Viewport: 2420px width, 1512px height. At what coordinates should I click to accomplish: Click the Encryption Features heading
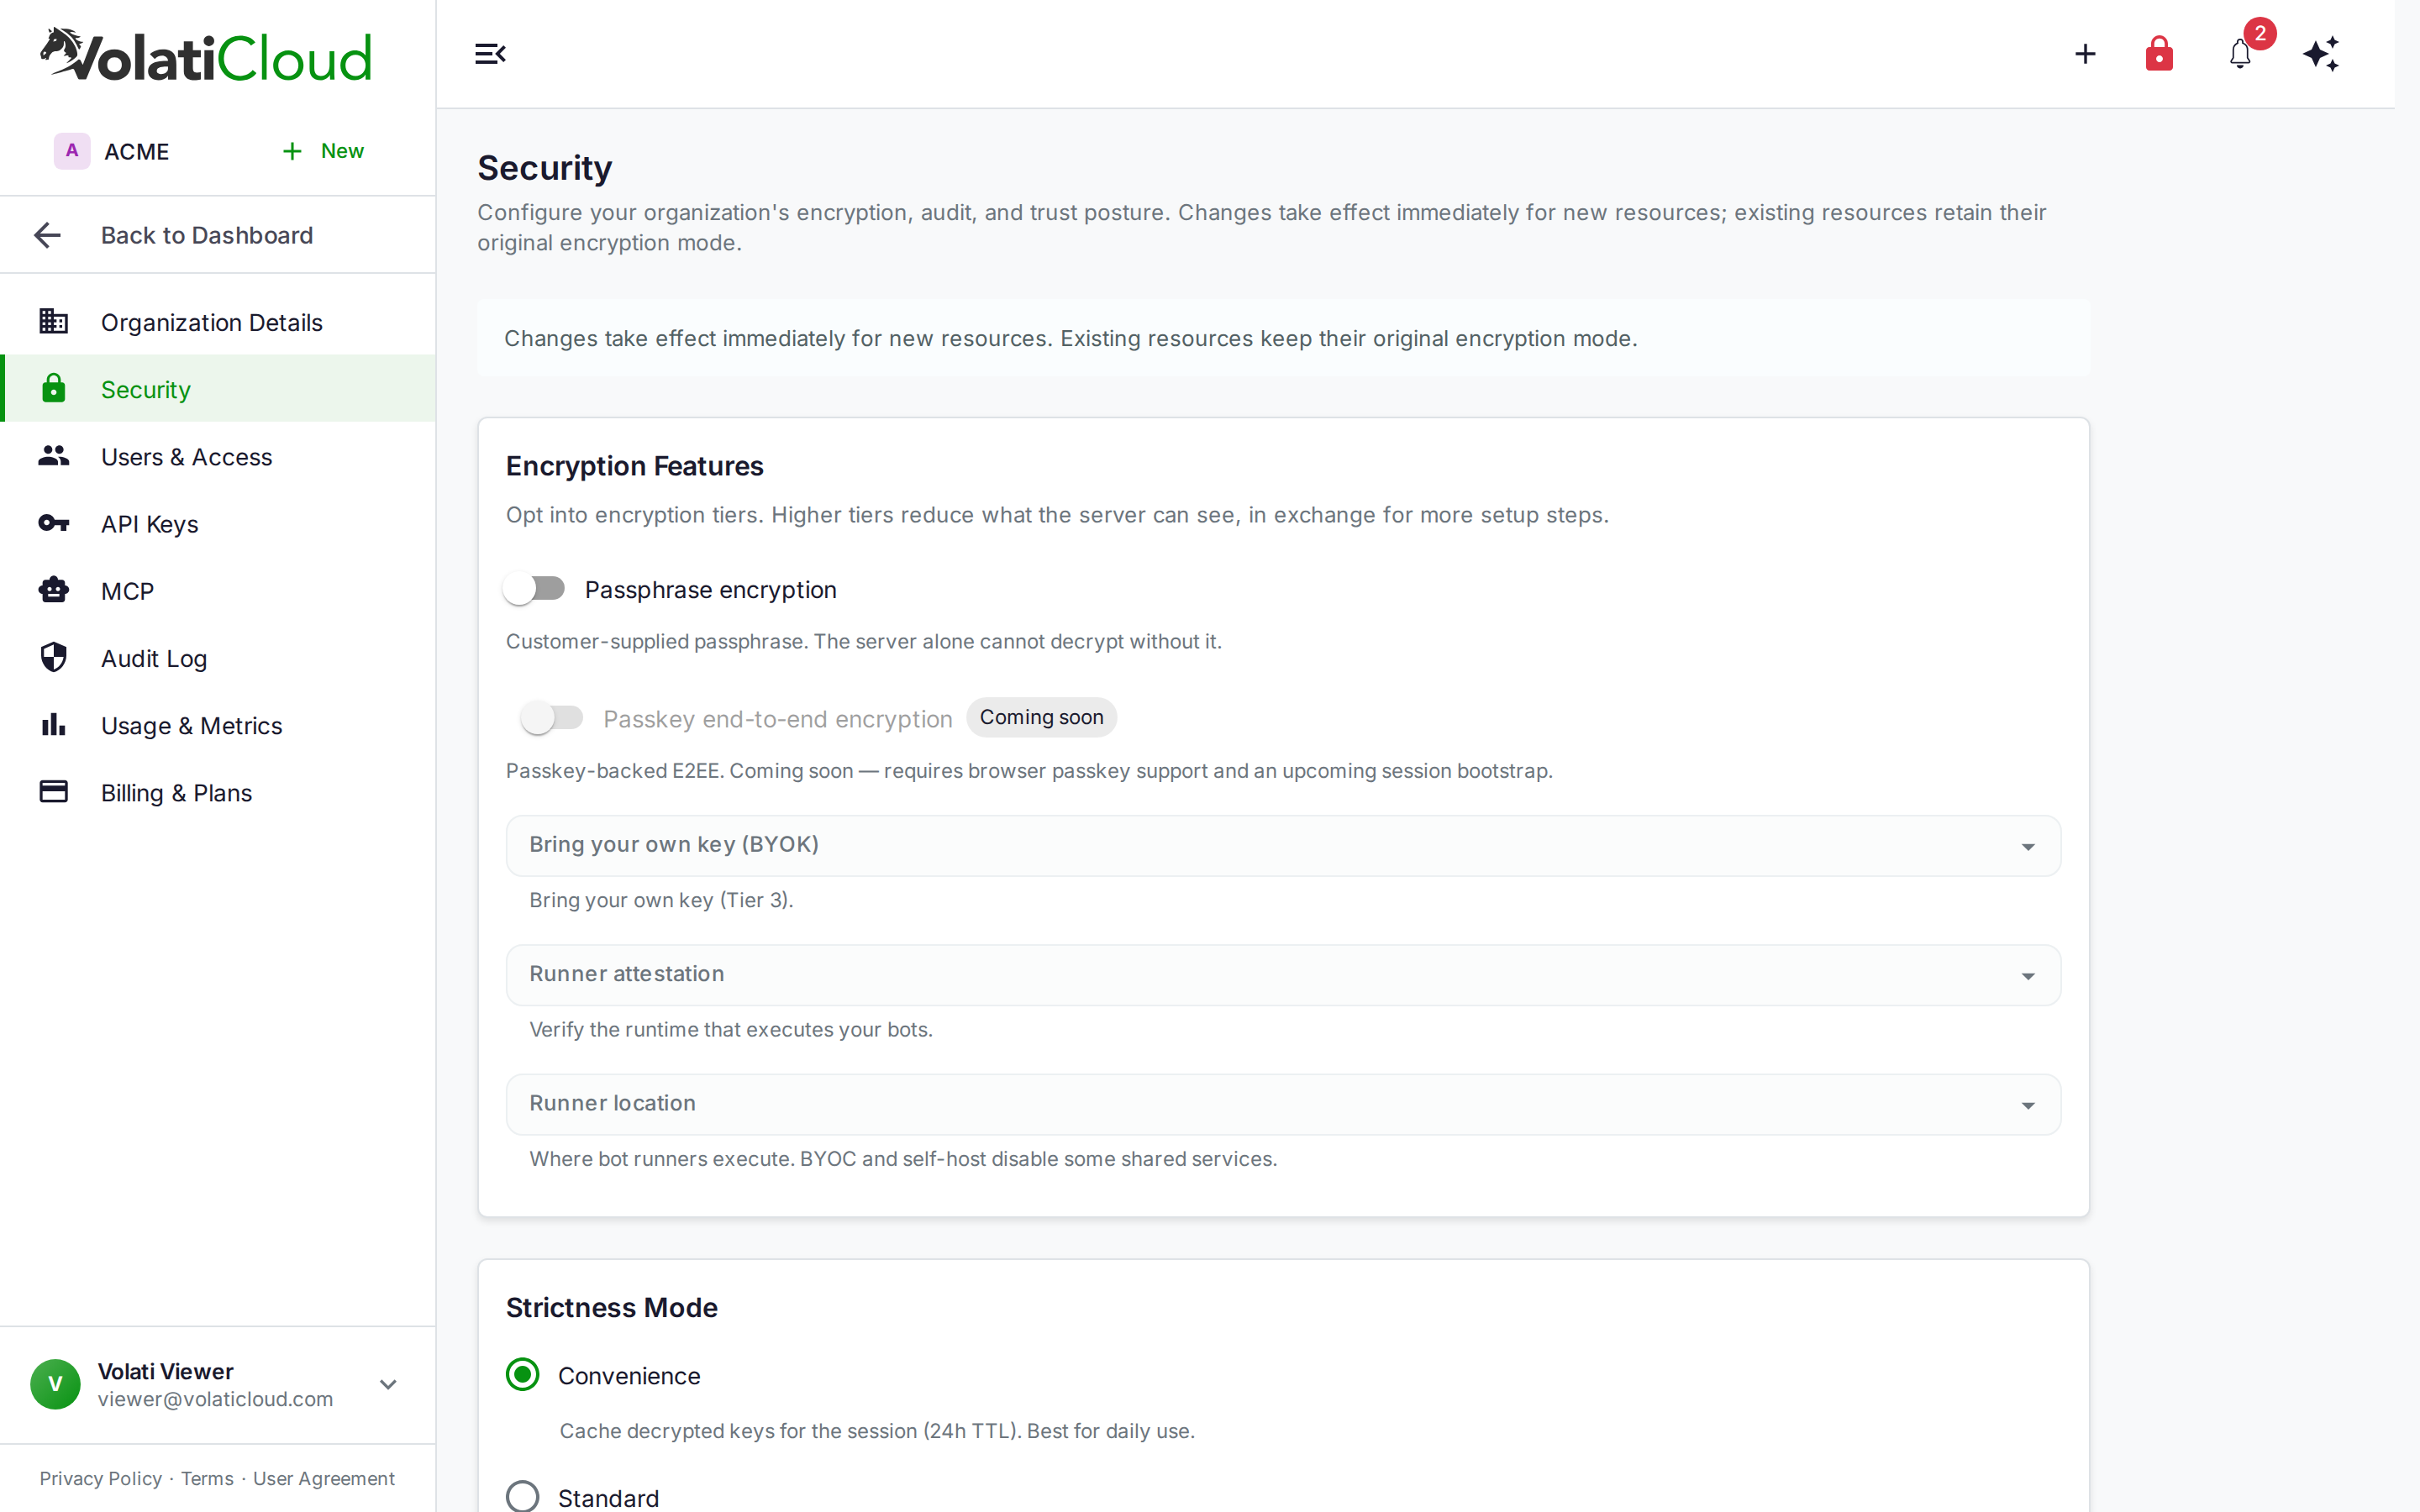pos(634,466)
